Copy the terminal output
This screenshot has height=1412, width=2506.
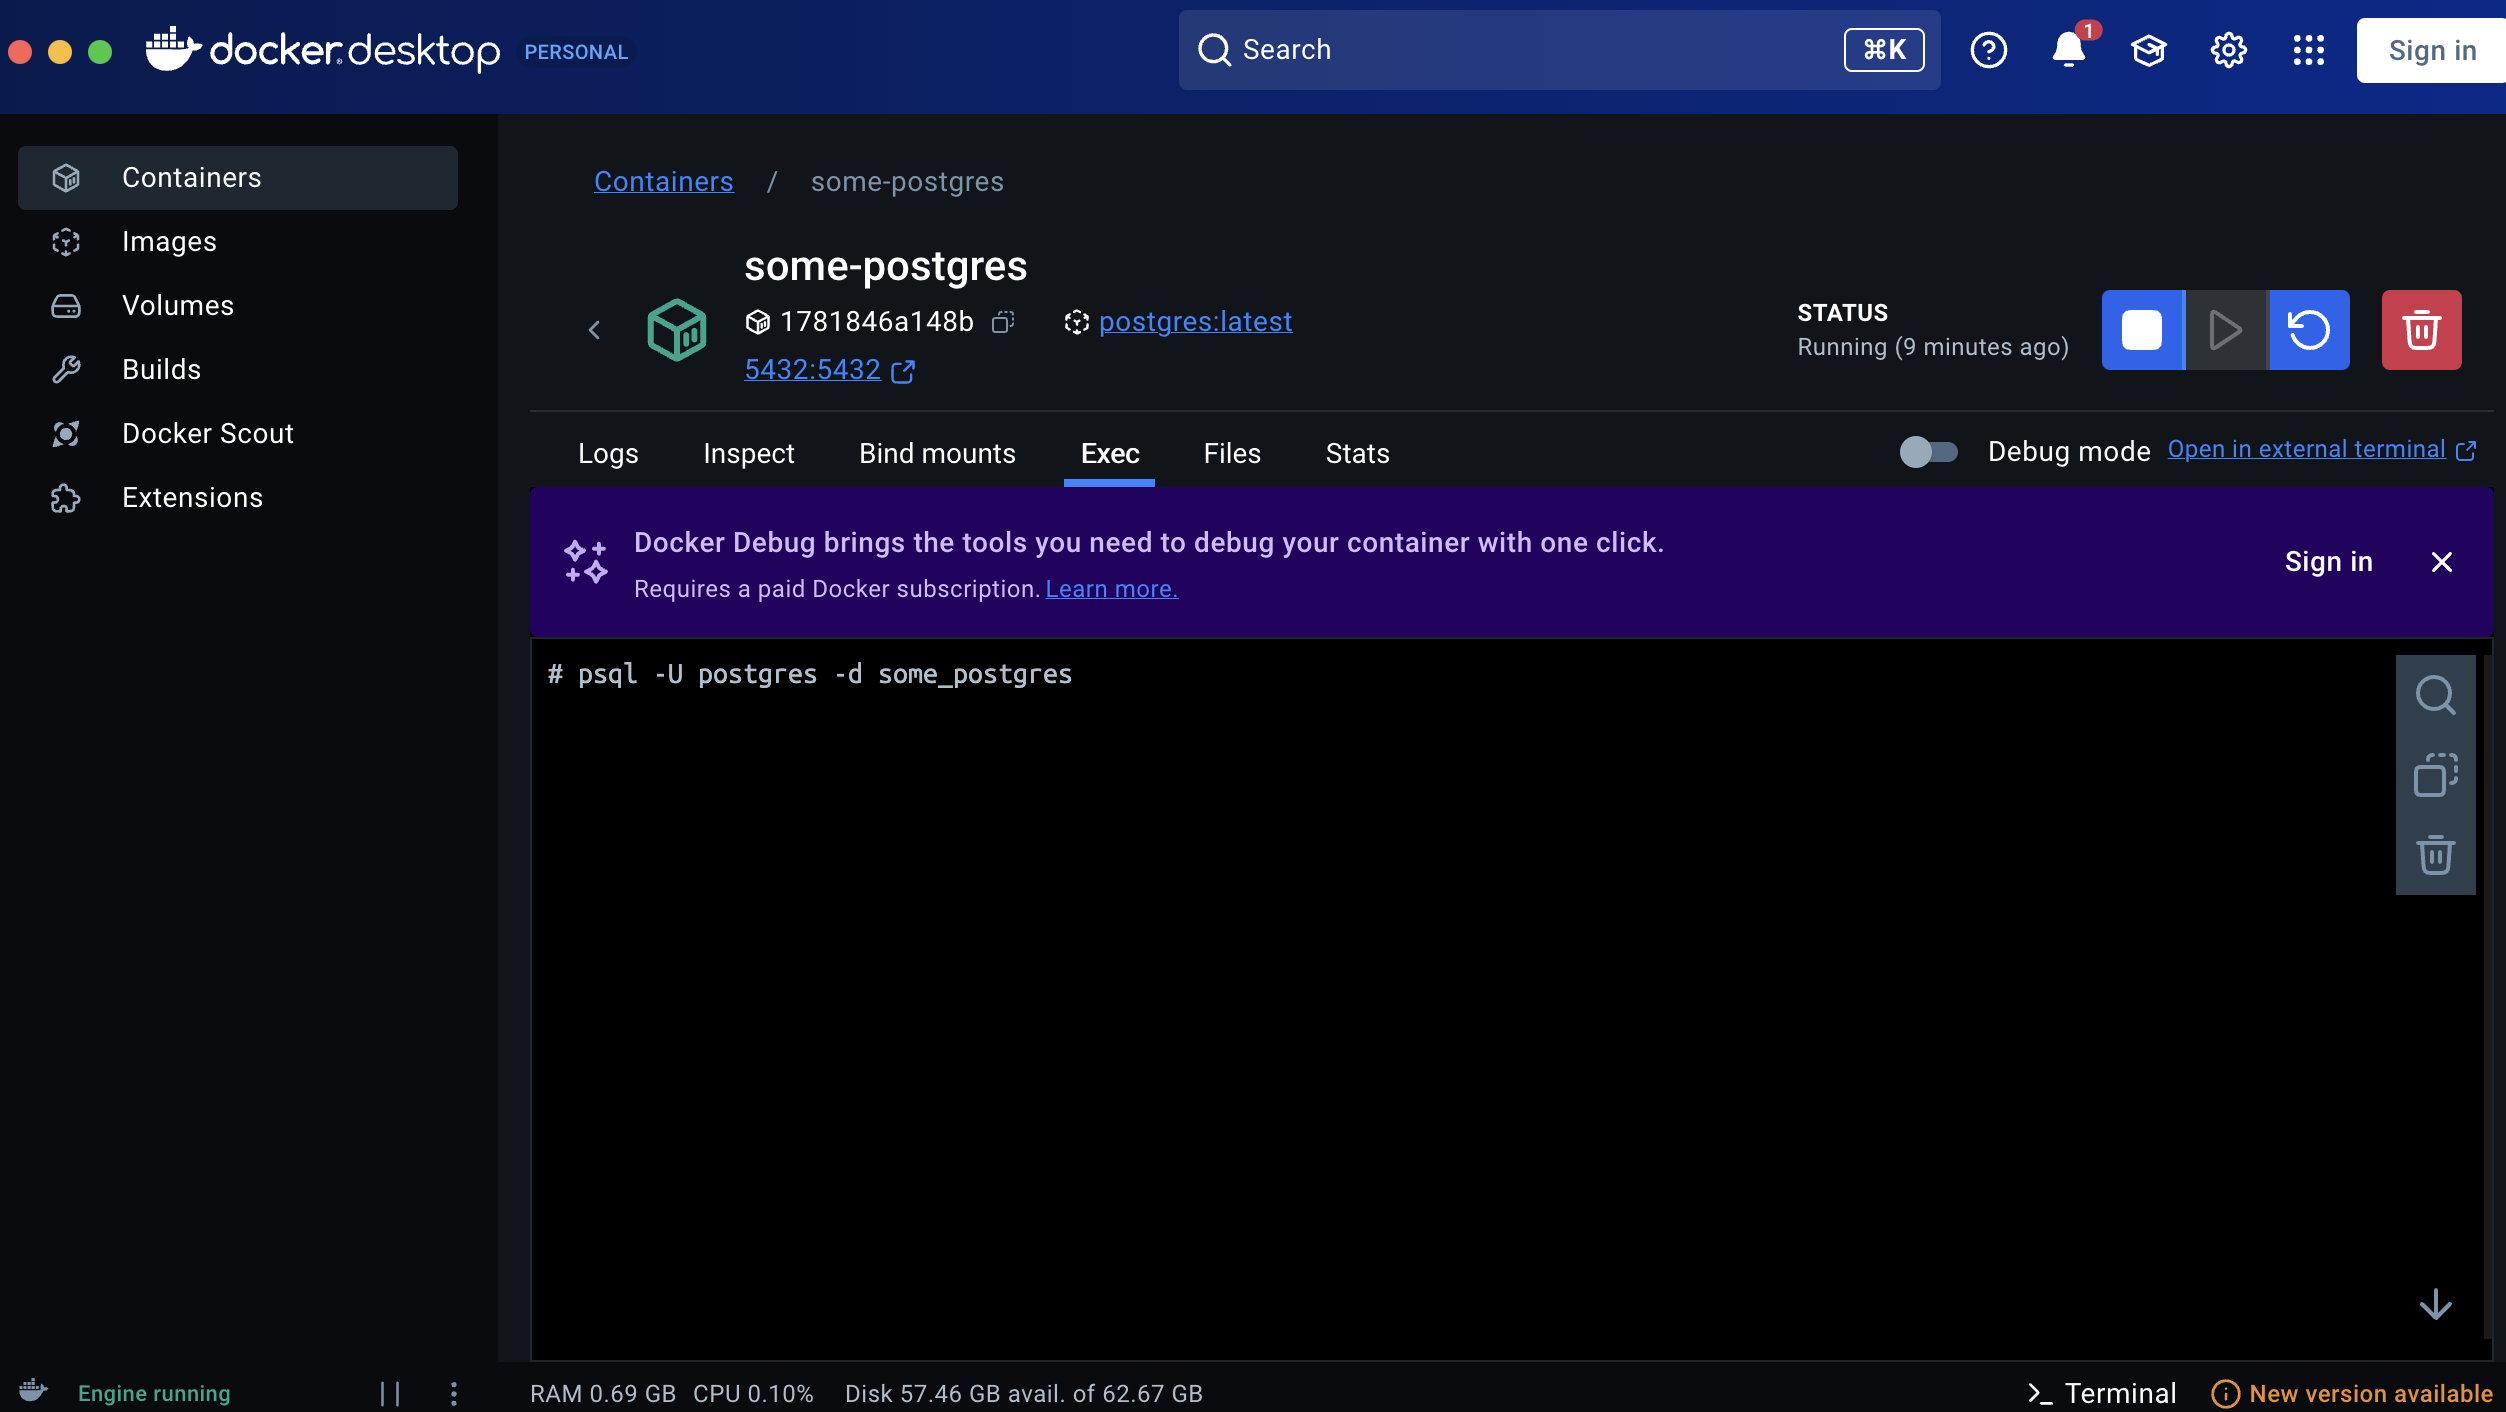point(2436,773)
